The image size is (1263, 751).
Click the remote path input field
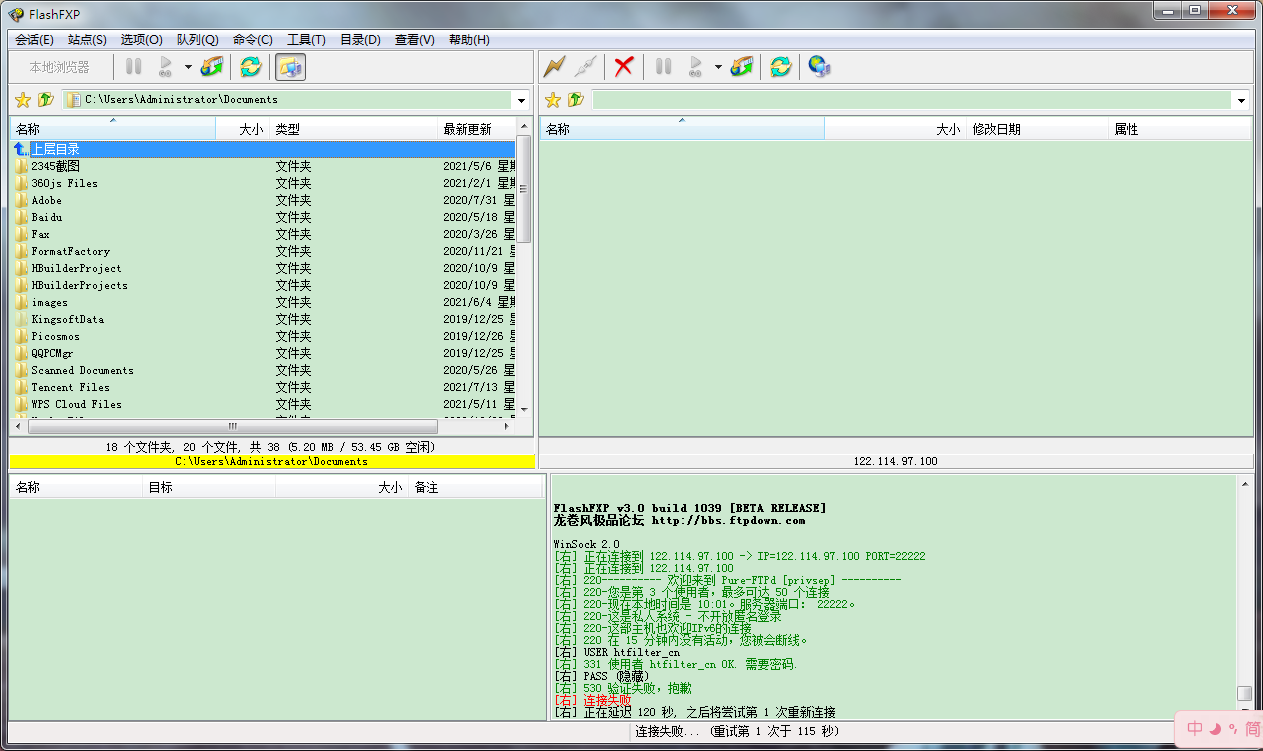[910, 100]
